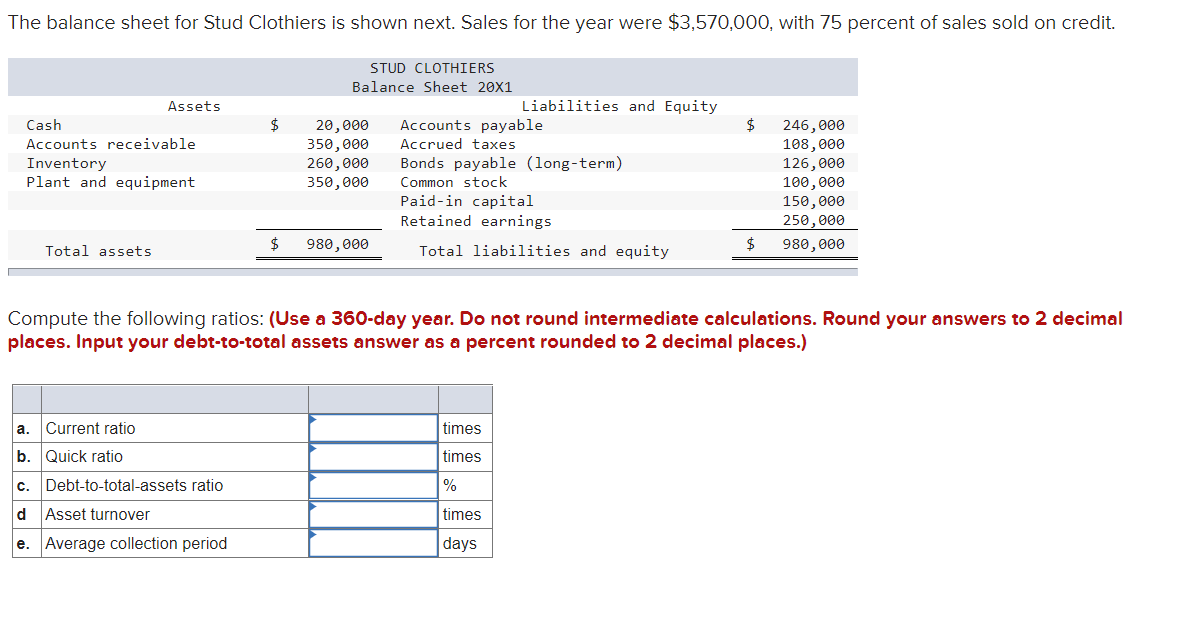Select the Inventory line in the balance sheet
This screenshot has width=1192, height=642.
click(x=66, y=162)
